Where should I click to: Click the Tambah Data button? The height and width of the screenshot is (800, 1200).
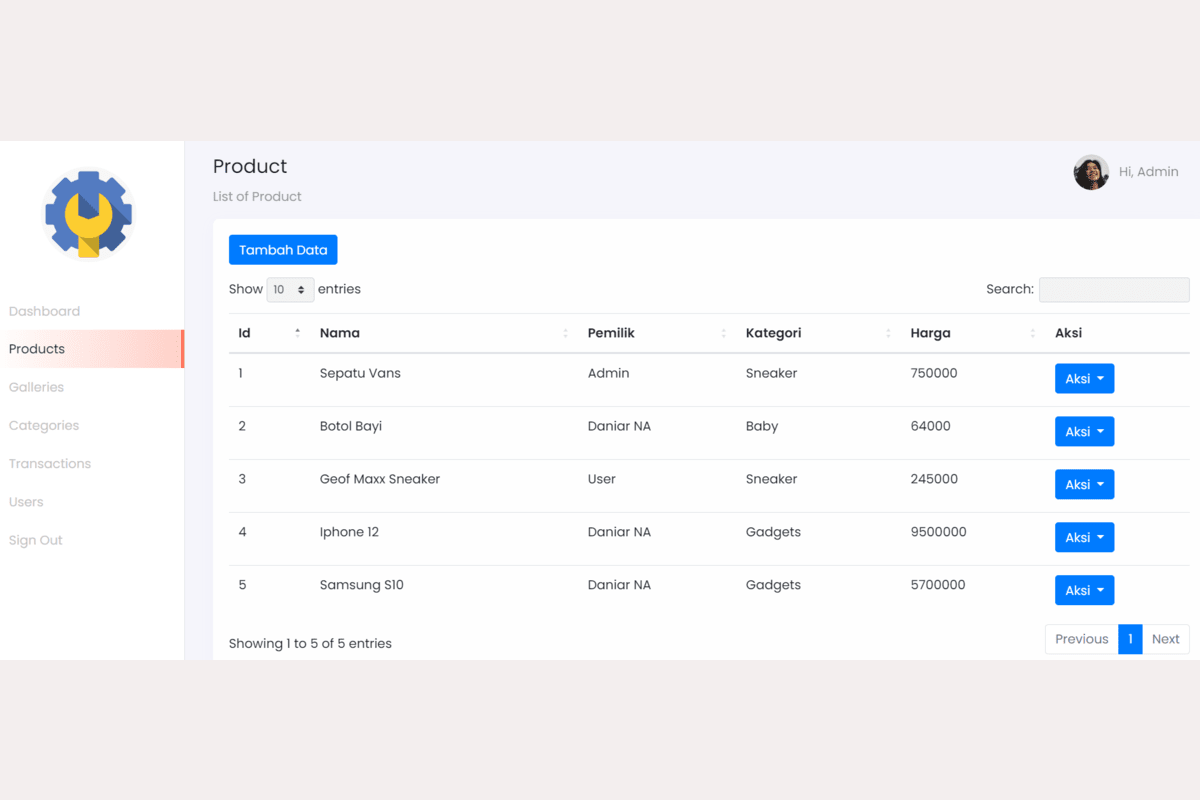pos(283,250)
